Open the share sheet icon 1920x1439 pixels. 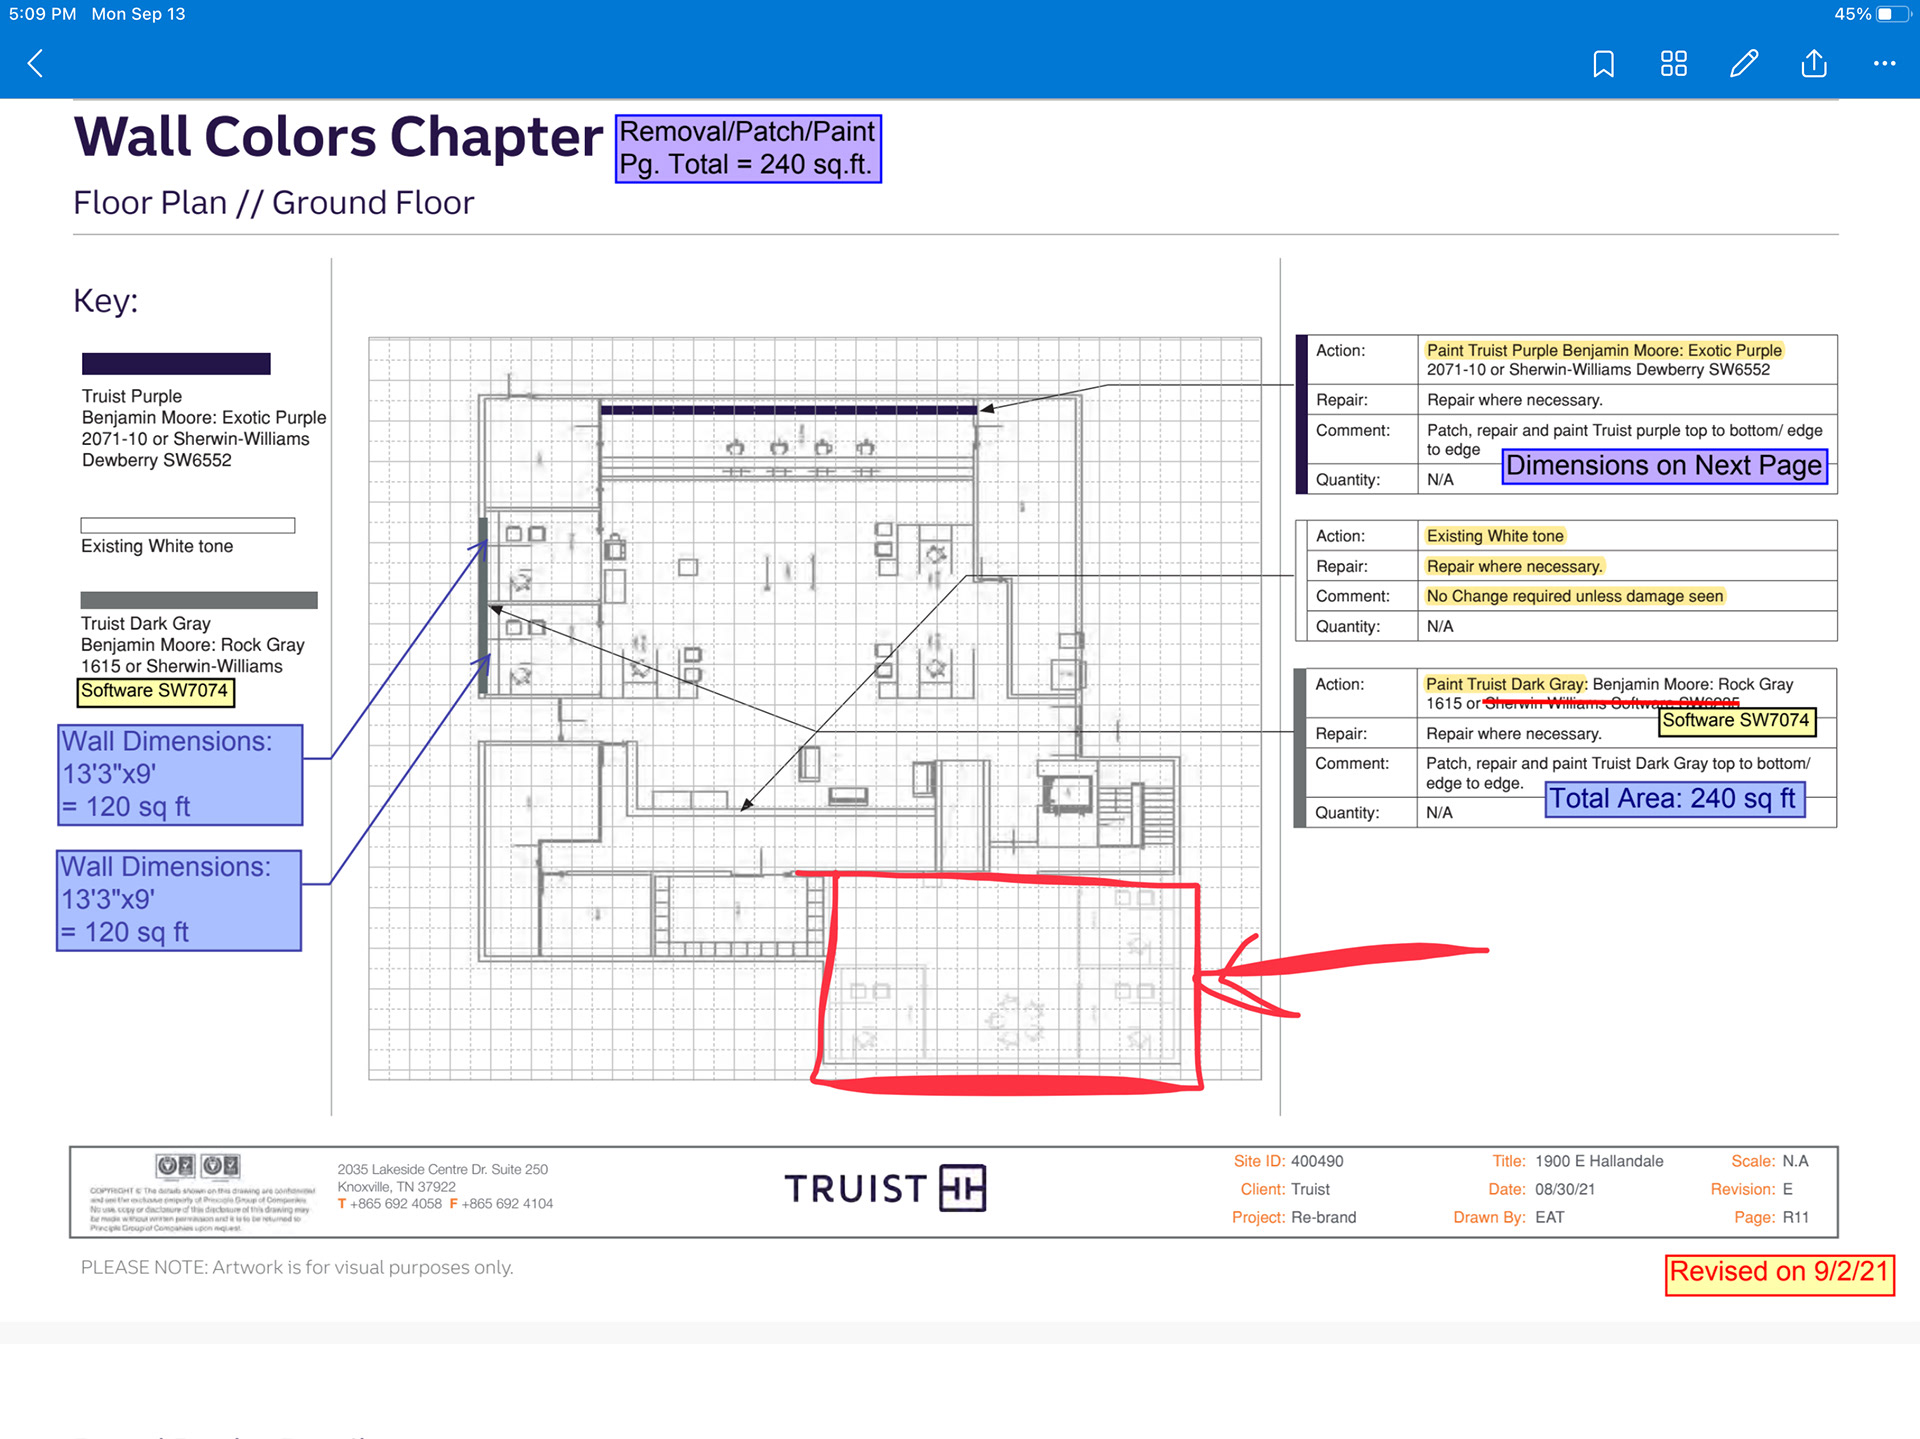(x=1814, y=64)
